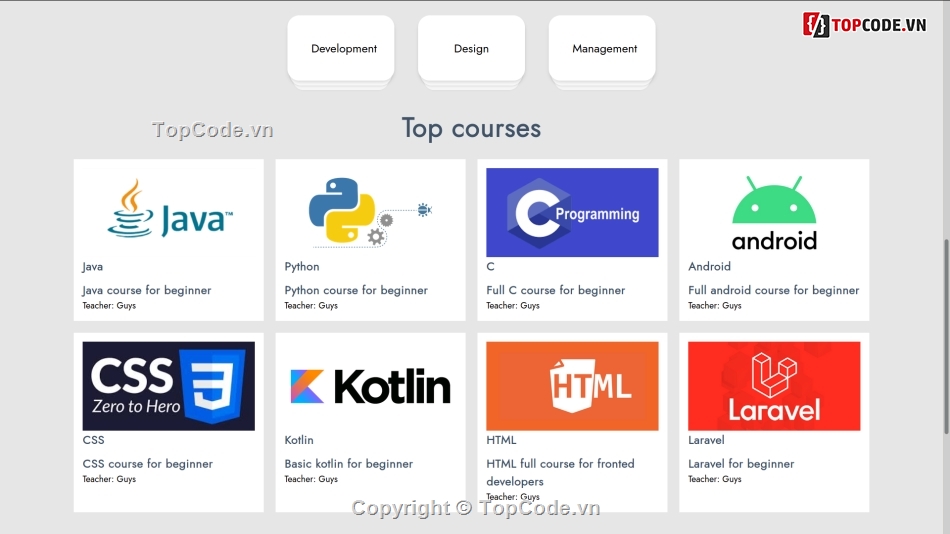
Task: Click the red Laravel logo image
Action: point(774,385)
